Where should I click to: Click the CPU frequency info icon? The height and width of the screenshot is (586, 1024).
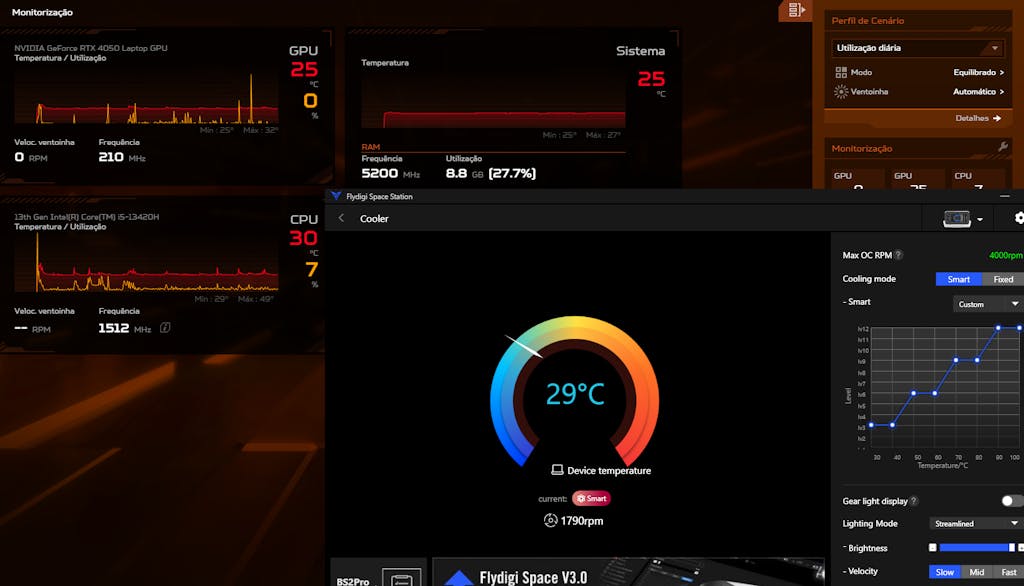(165, 327)
